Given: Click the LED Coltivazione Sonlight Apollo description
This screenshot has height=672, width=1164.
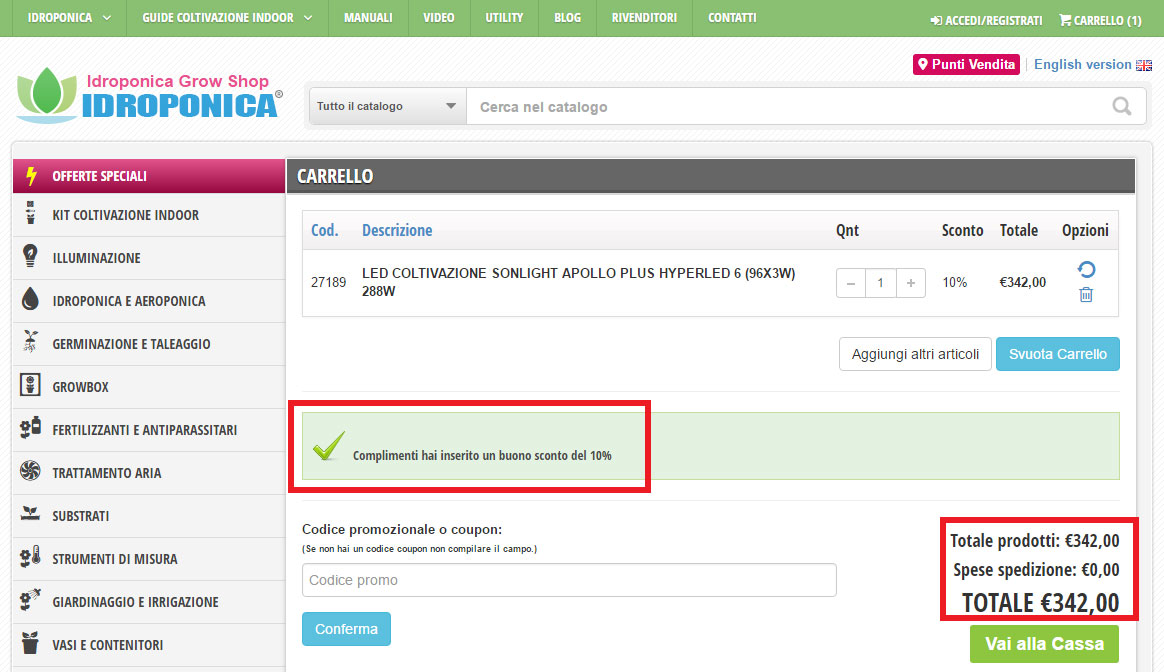Looking at the screenshot, I should [x=578, y=282].
